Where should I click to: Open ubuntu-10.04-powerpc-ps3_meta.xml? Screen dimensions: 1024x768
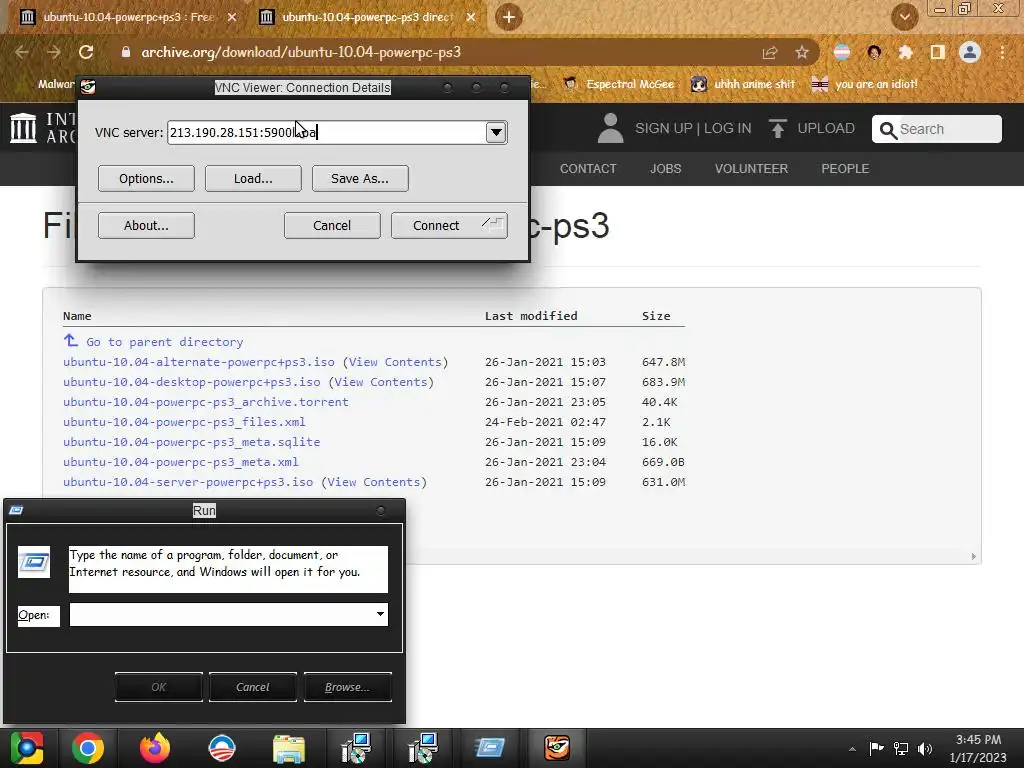181,462
